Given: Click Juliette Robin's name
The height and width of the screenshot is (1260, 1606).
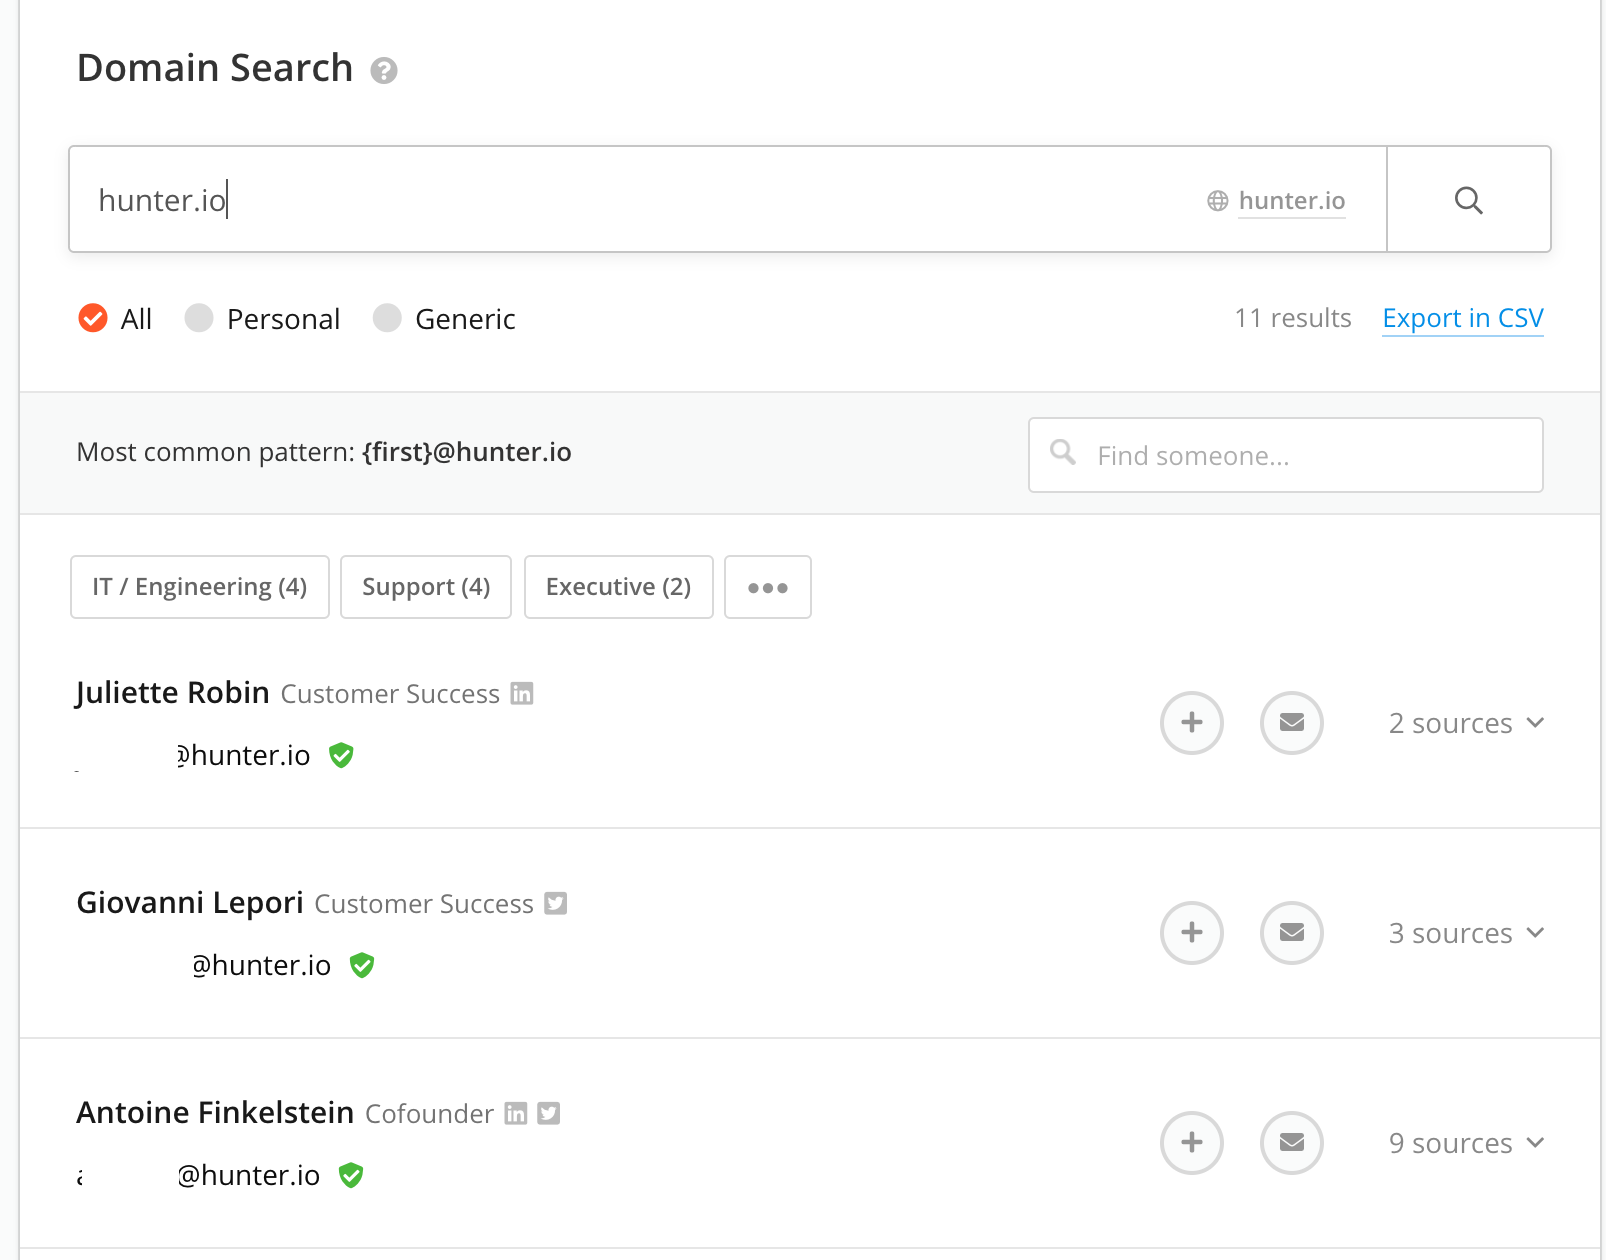Looking at the screenshot, I should [x=173, y=693].
